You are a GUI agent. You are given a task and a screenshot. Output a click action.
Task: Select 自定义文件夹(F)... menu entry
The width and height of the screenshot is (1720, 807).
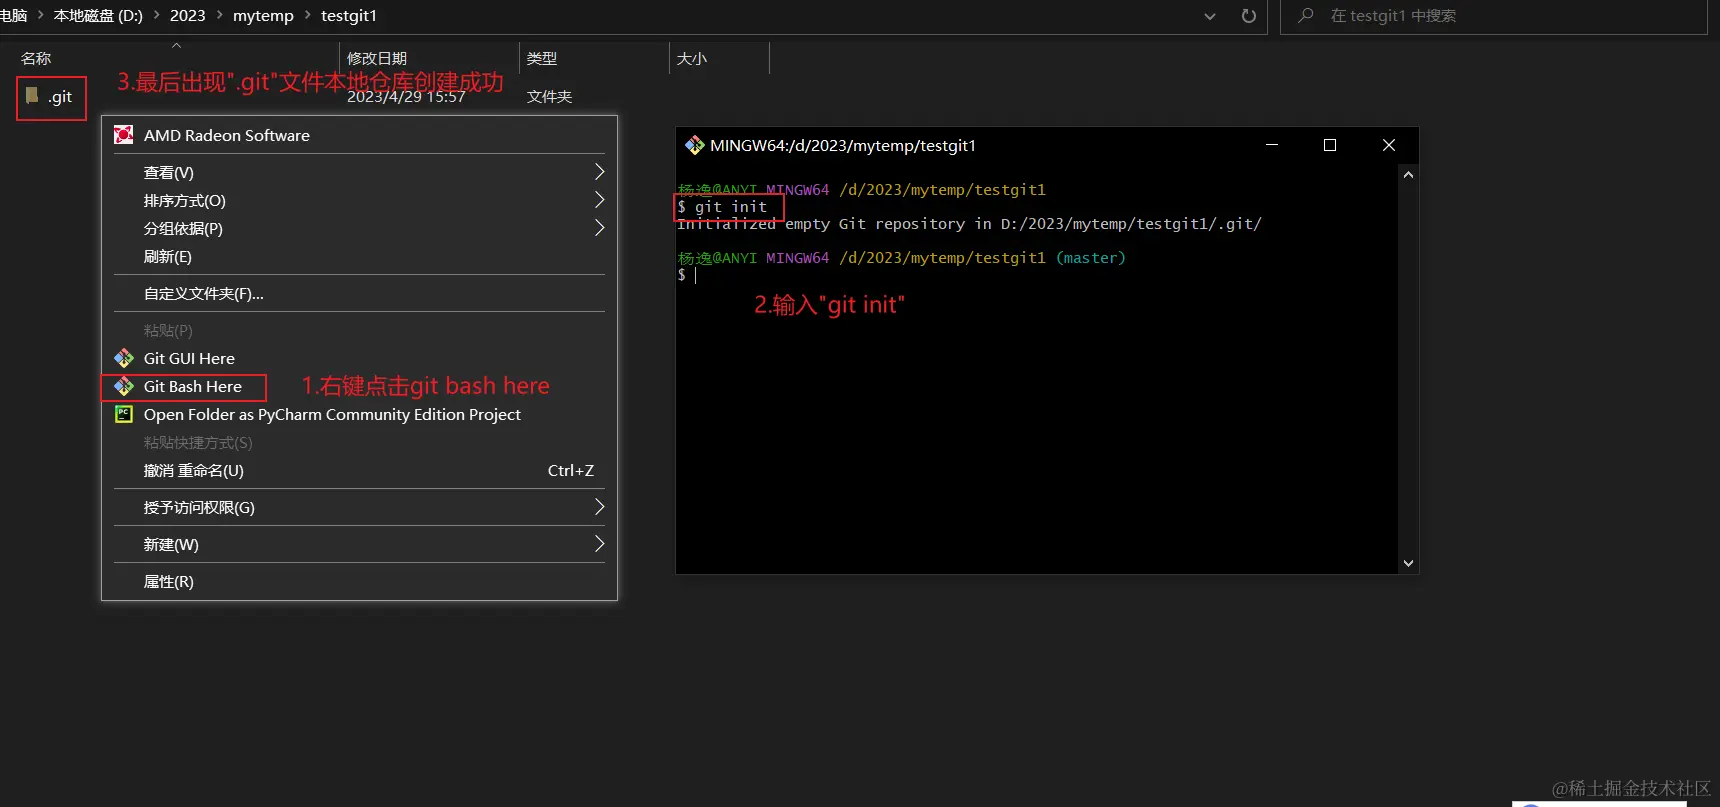359,294
